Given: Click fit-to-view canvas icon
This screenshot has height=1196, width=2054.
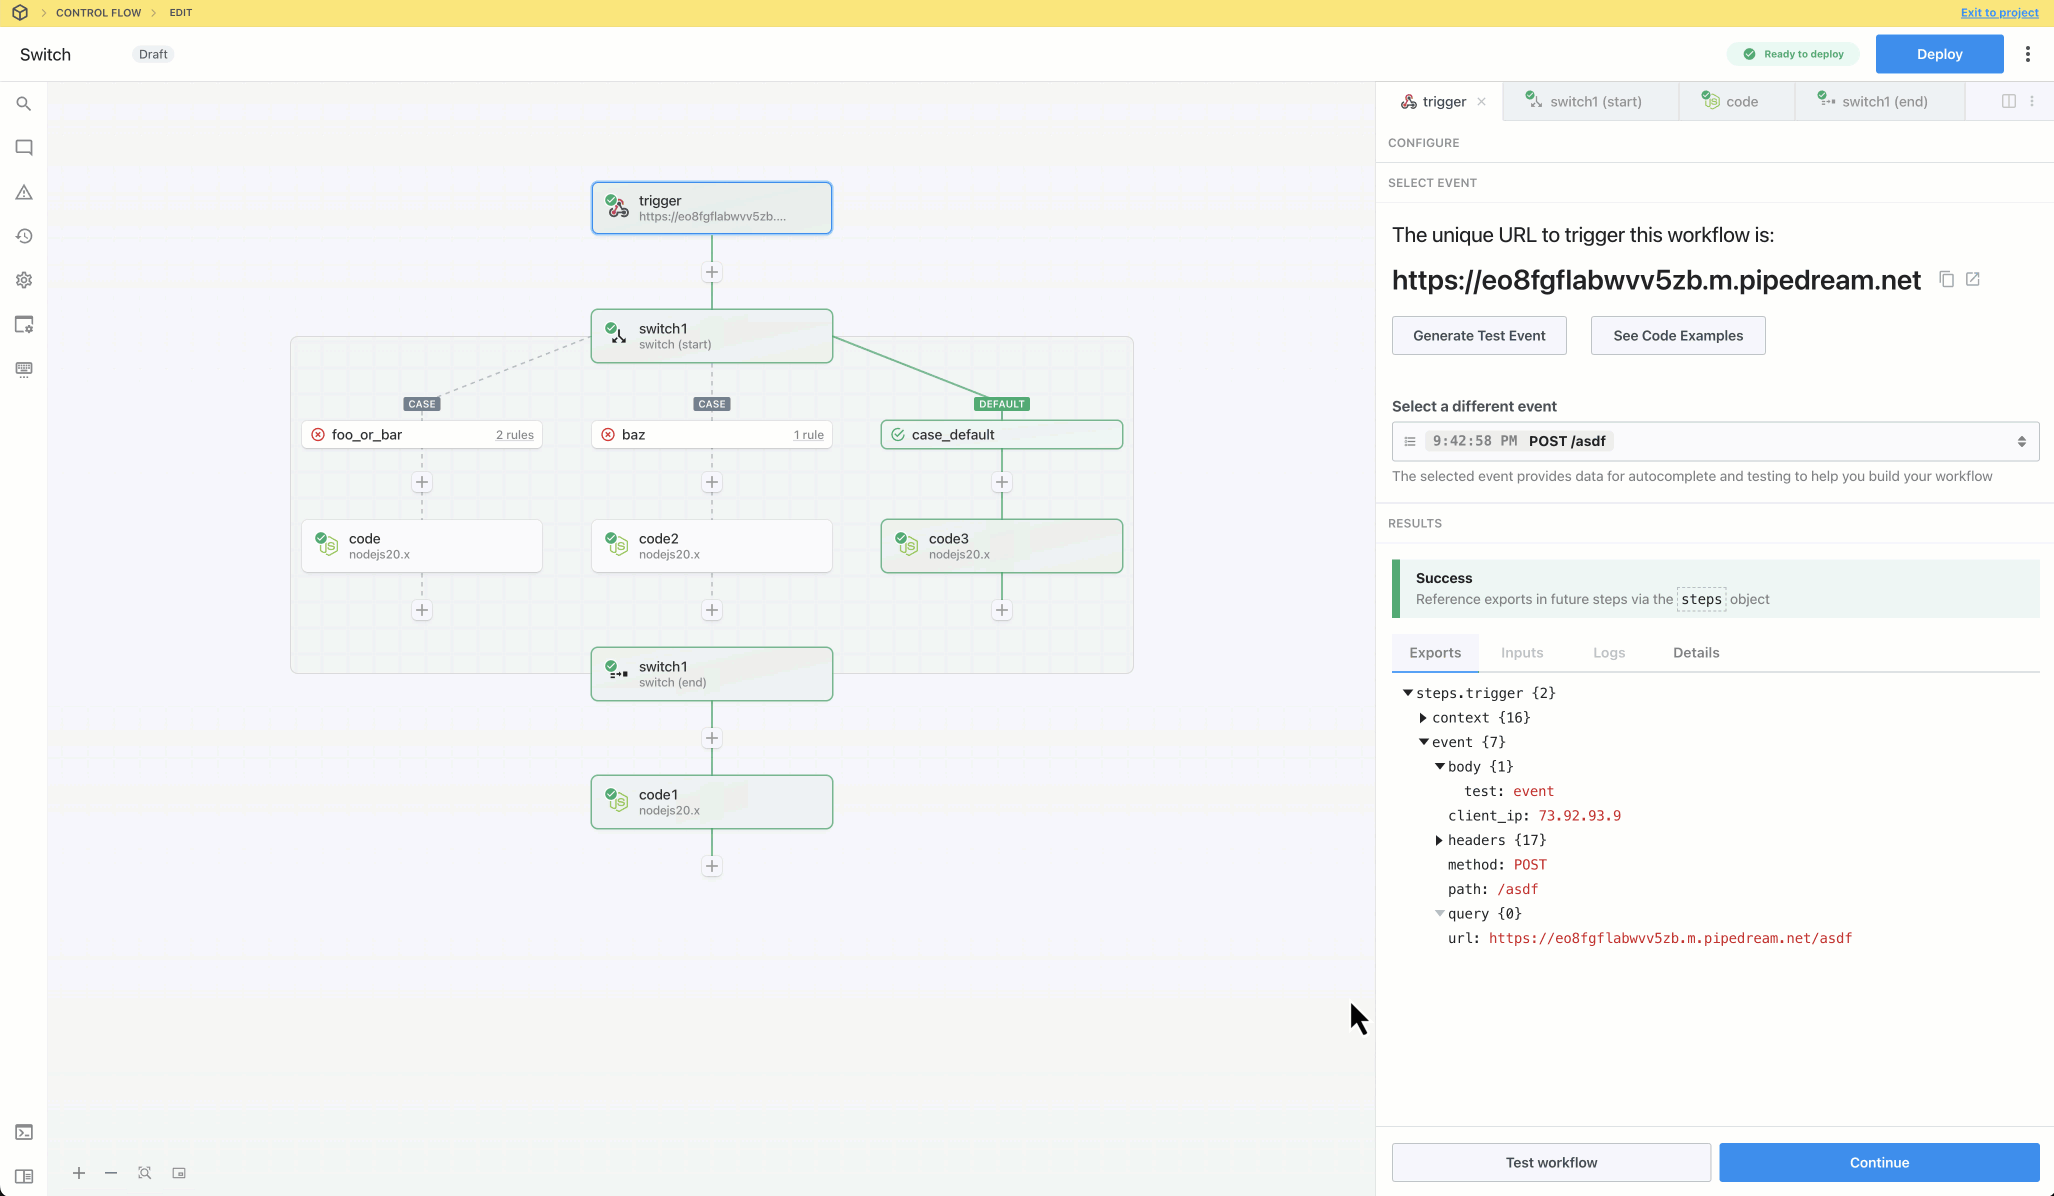Looking at the screenshot, I should point(145,1173).
